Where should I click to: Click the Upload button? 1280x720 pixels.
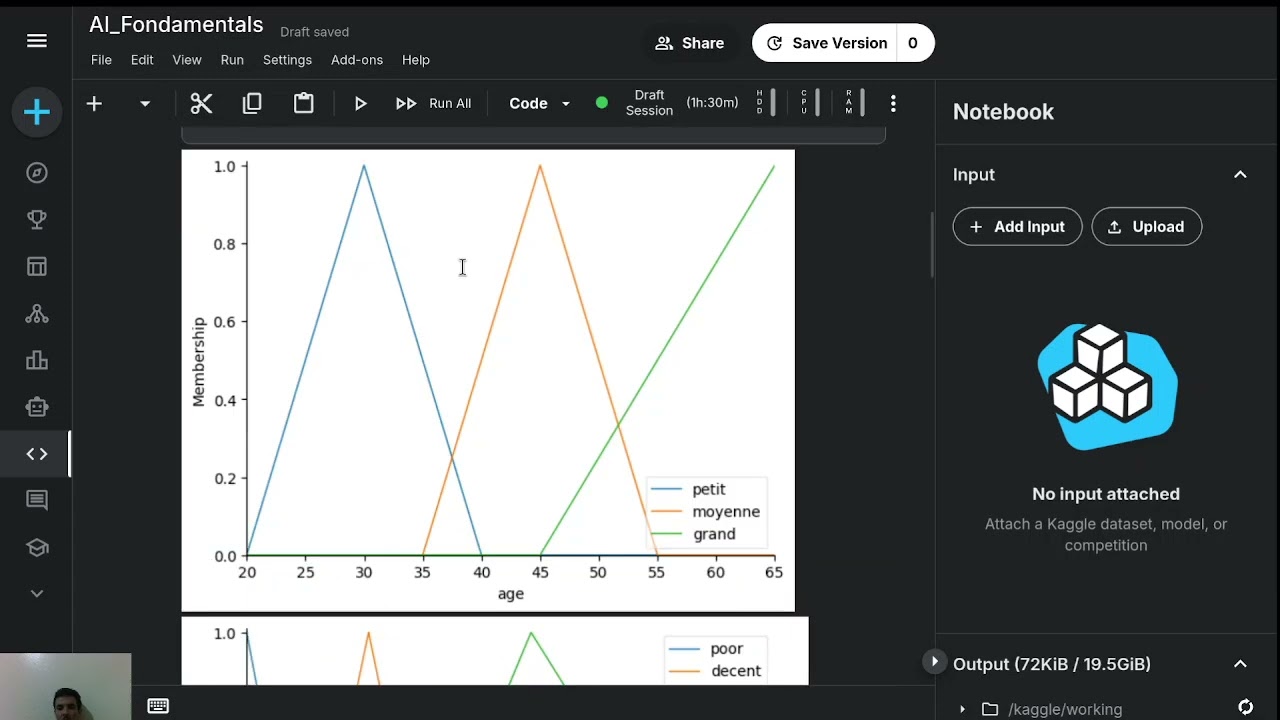tap(1147, 227)
